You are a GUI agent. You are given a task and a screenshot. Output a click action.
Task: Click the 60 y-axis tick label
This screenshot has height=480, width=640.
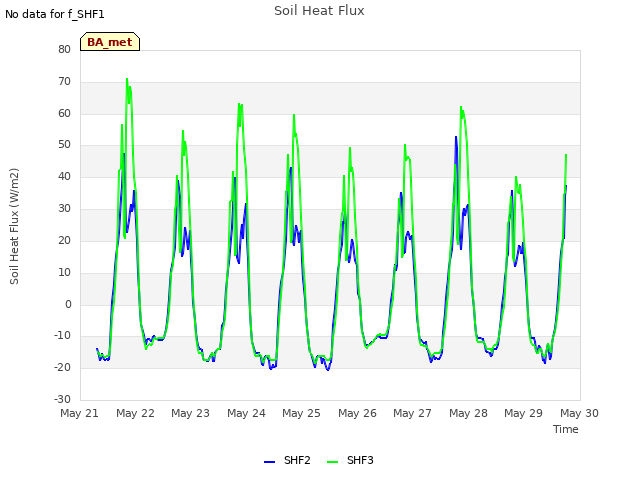(x=64, y=113)
